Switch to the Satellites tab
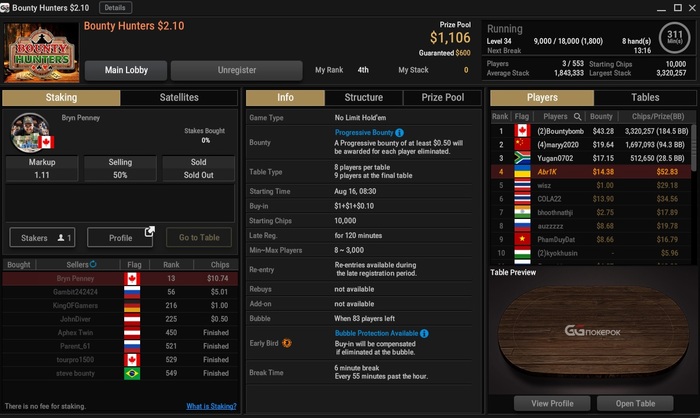This screenshot has width=700, height=418. pos(179,97)
